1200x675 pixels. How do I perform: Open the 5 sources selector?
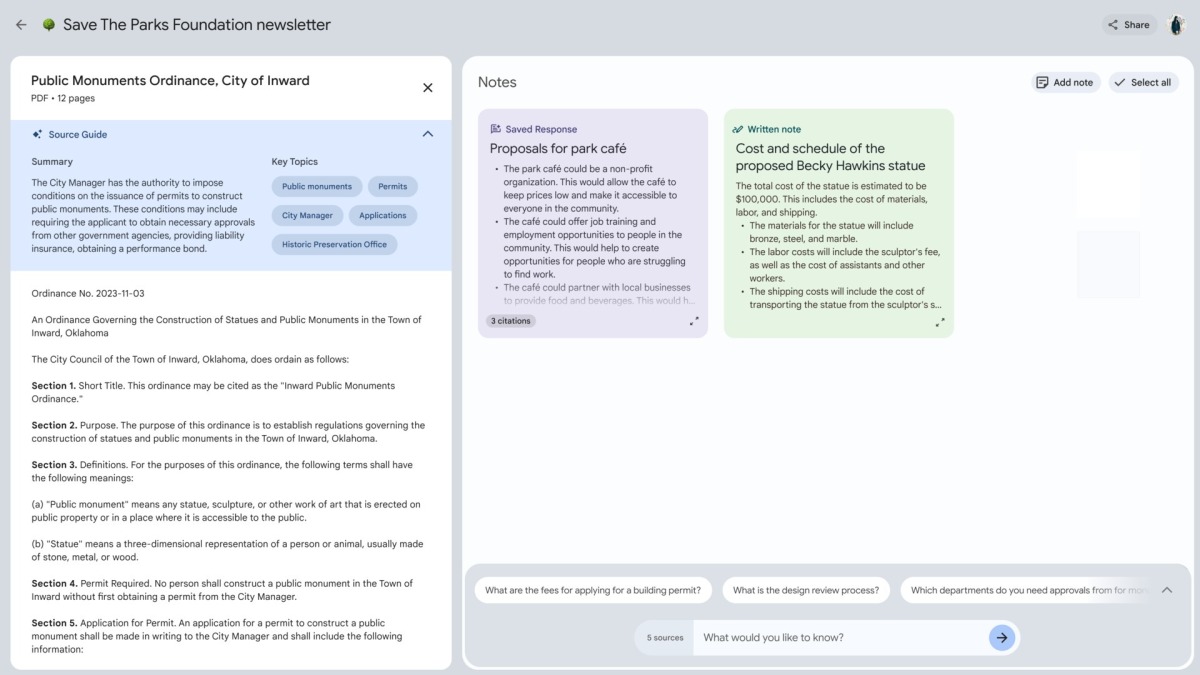click(x=665, y=638)
